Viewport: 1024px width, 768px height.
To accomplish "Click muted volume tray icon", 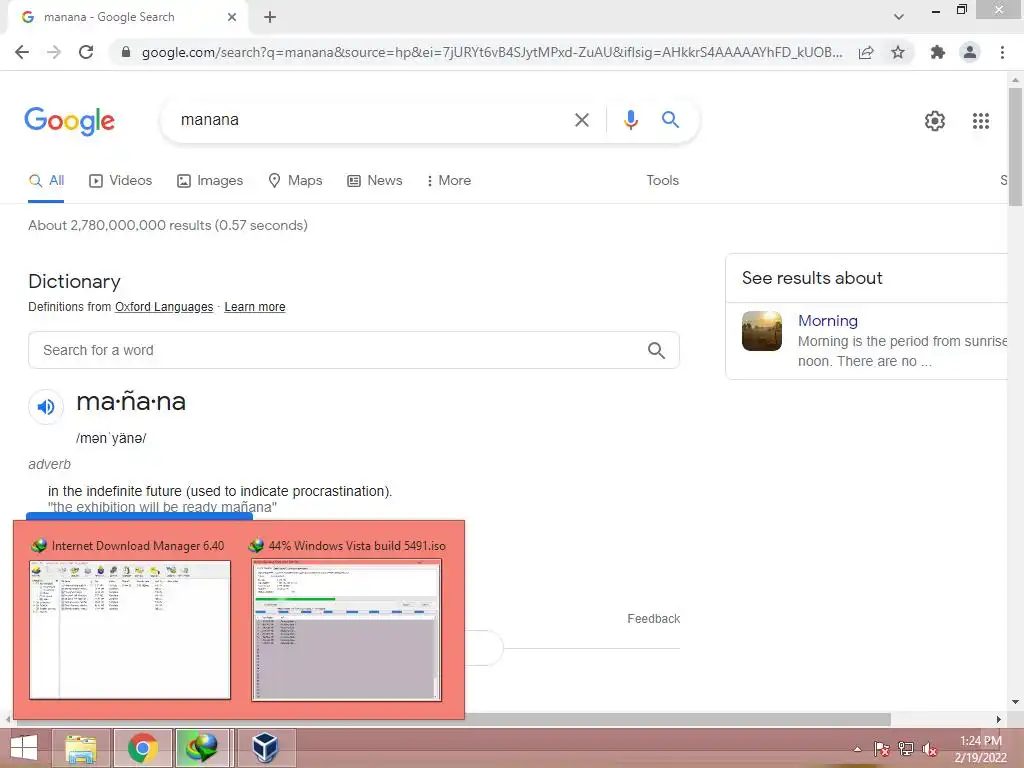I will pos(930,749).
